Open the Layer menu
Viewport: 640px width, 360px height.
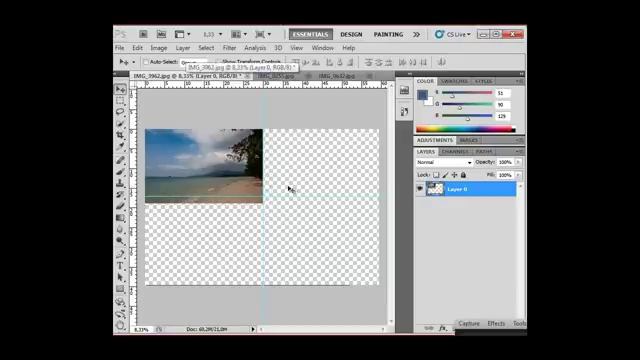pyautogui.click(x=183, y=48)
